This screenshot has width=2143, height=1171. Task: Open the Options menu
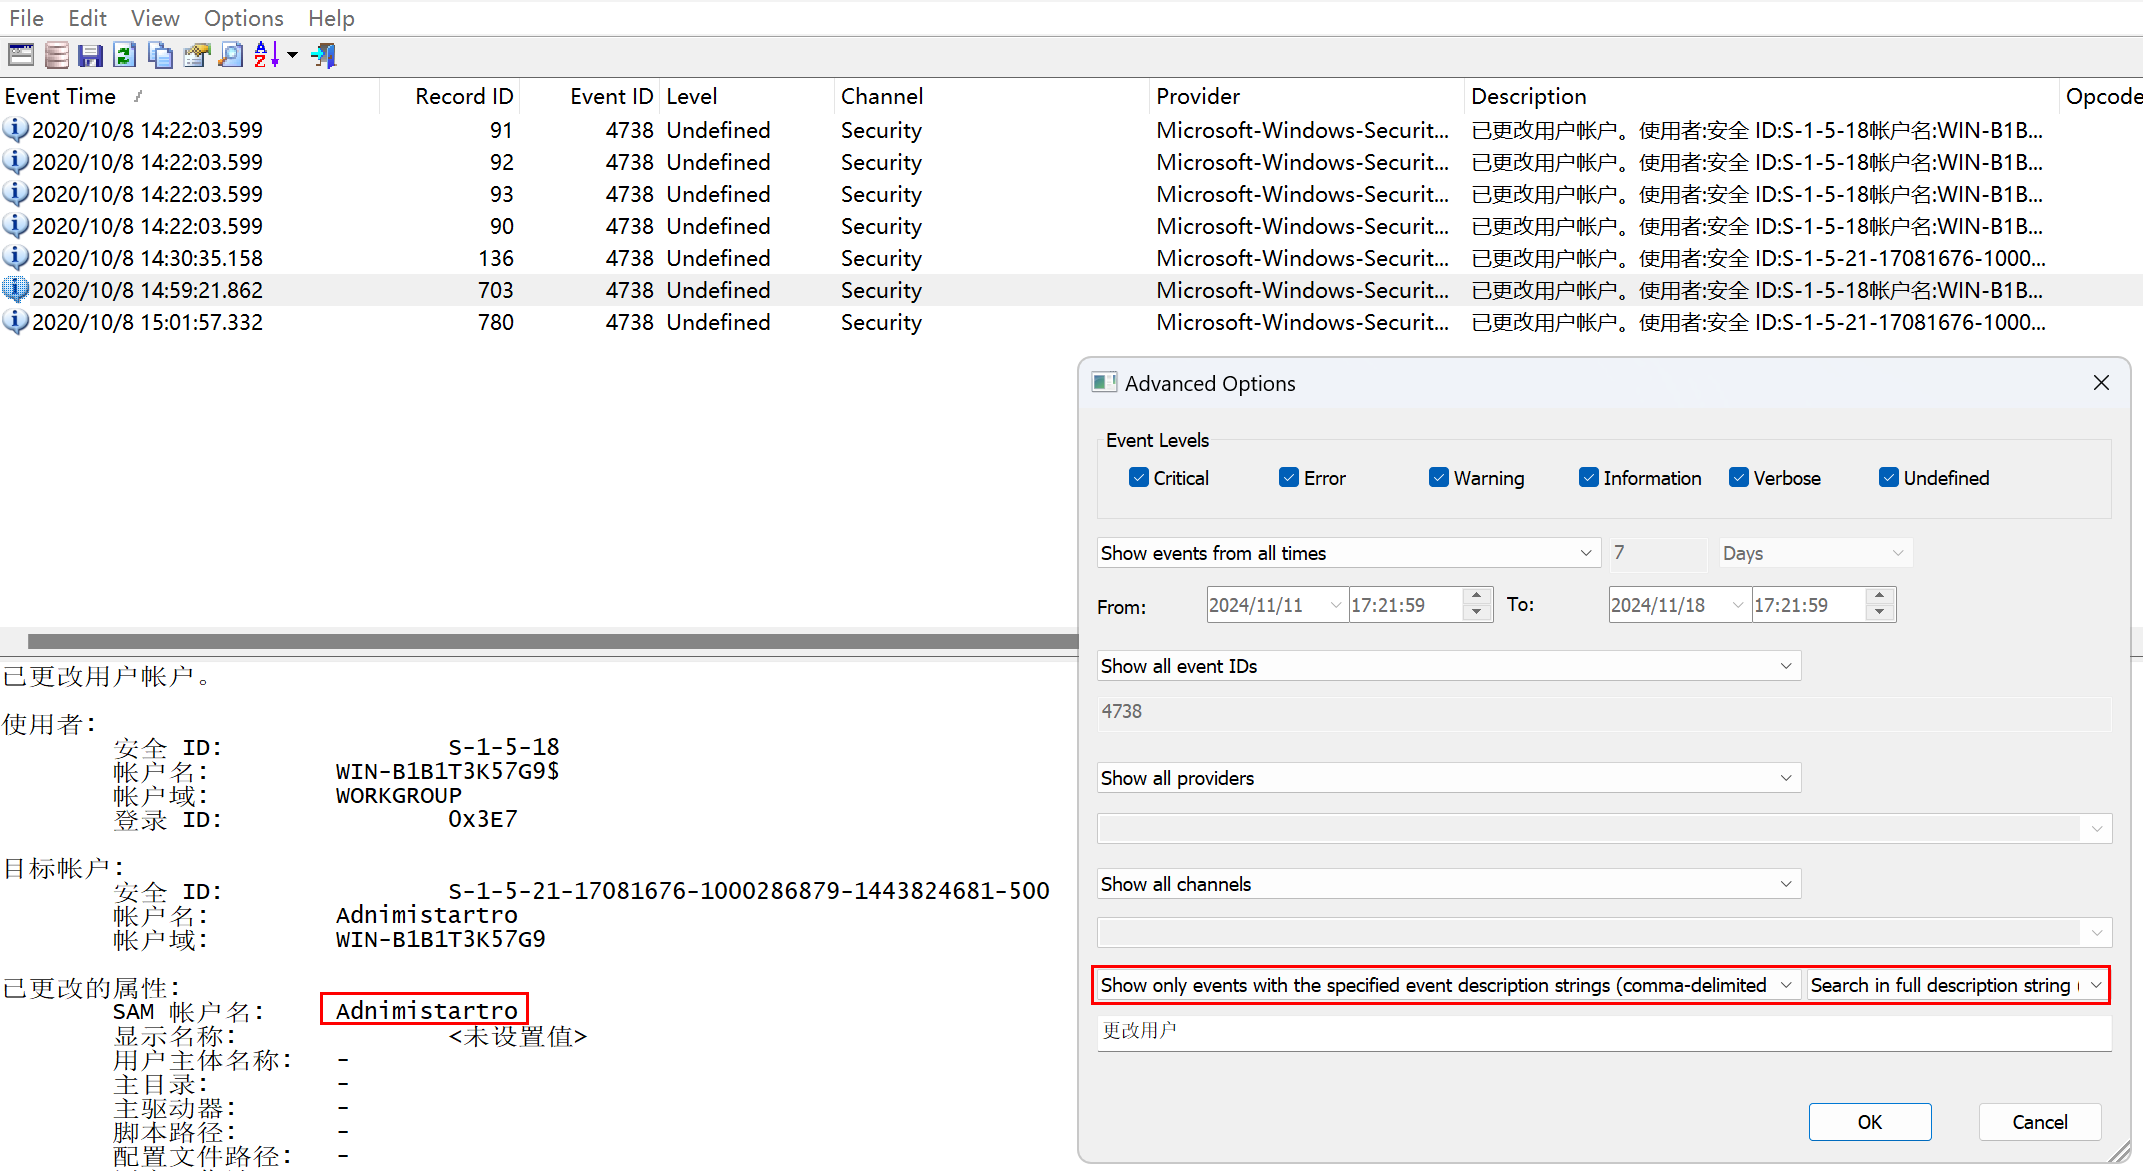tap(243, 18)
